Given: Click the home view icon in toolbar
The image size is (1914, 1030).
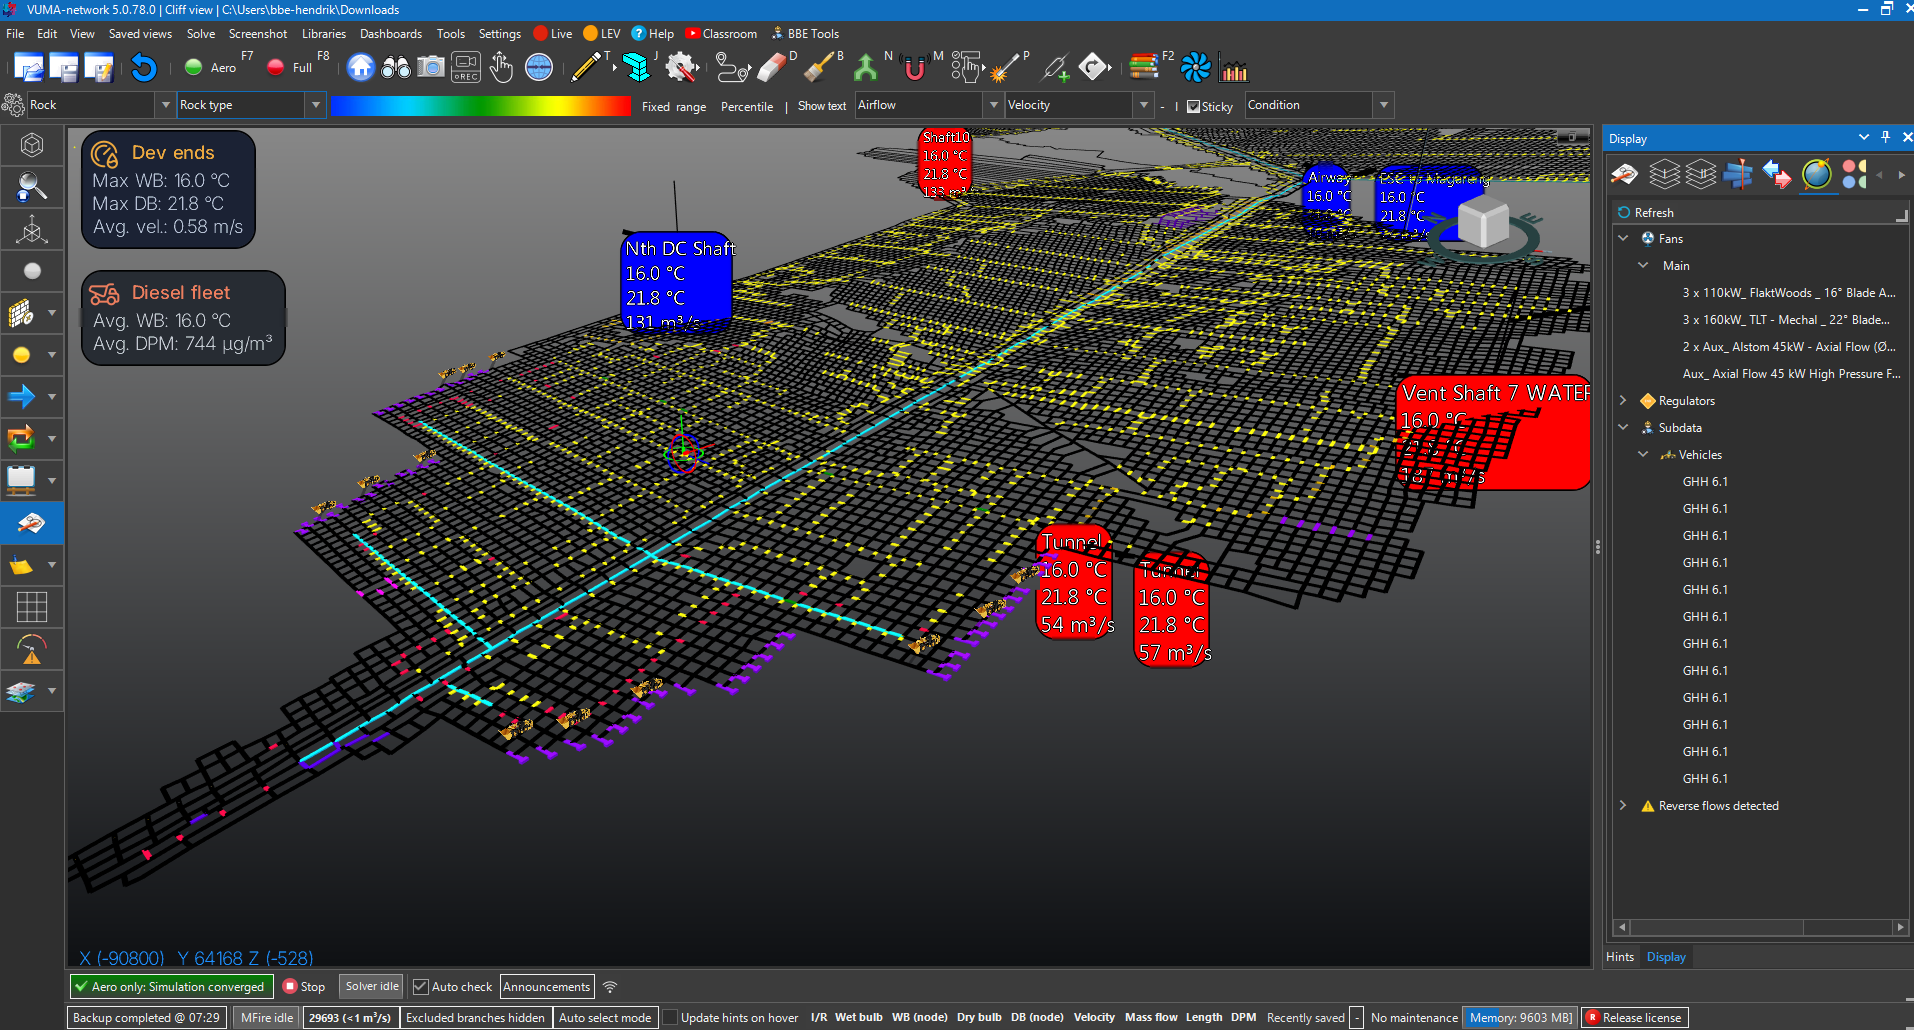Looking at the screenshot, I should [x=361, y=68].
